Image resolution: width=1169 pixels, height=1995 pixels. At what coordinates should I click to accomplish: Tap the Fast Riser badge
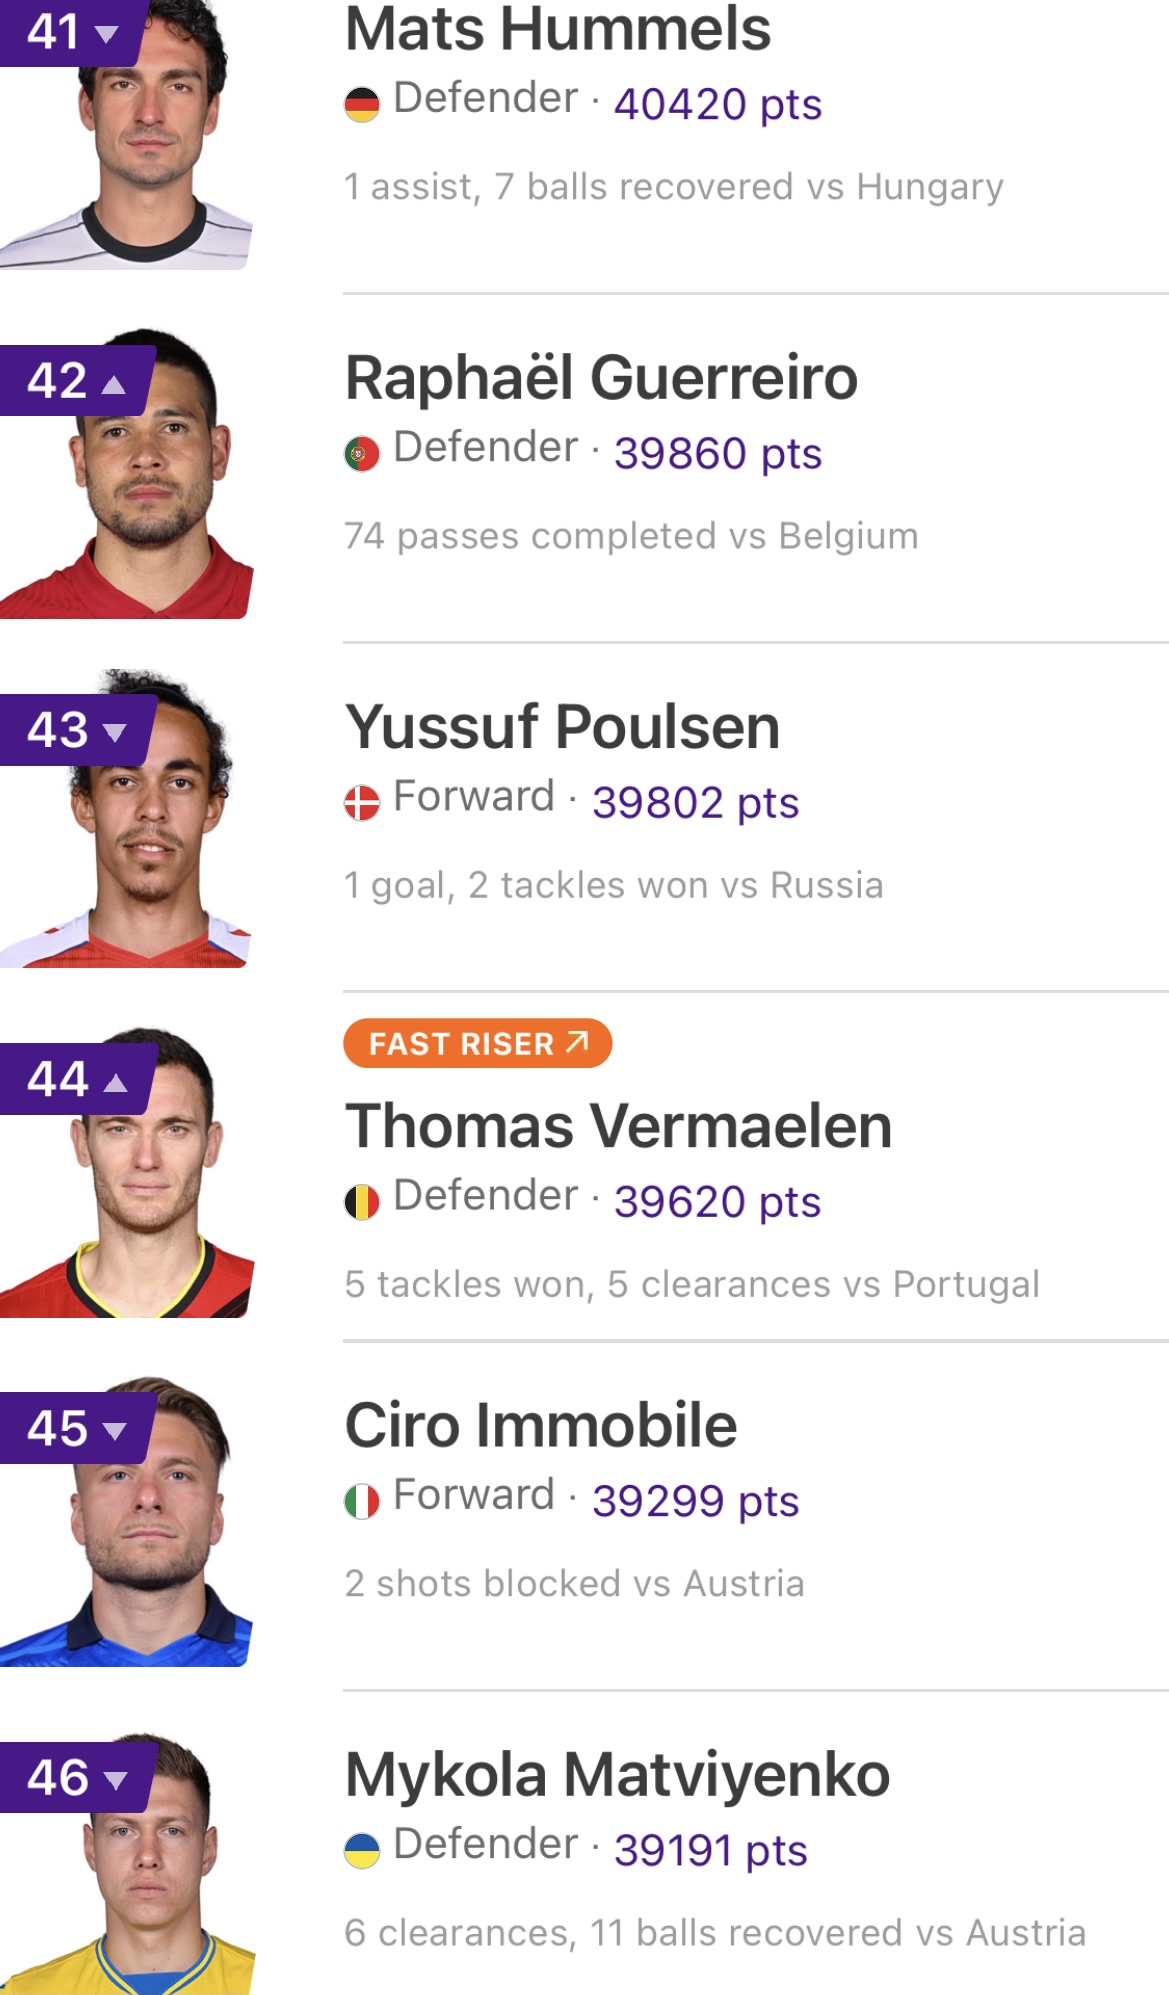pos(477,1043)
